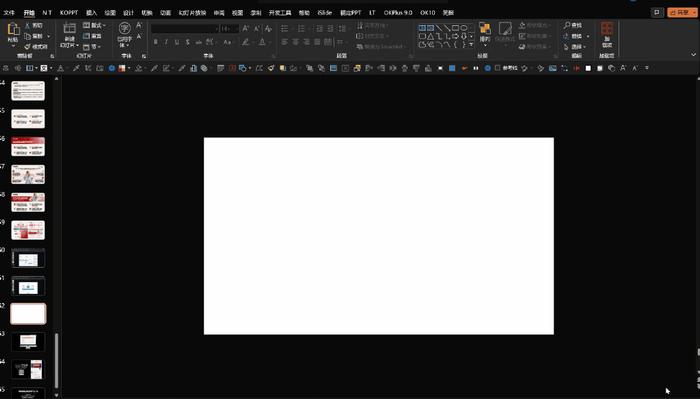700x399 pixels.
Task: Toggle center text alignment
Action: pyautogui.click(x=296, y=42)
